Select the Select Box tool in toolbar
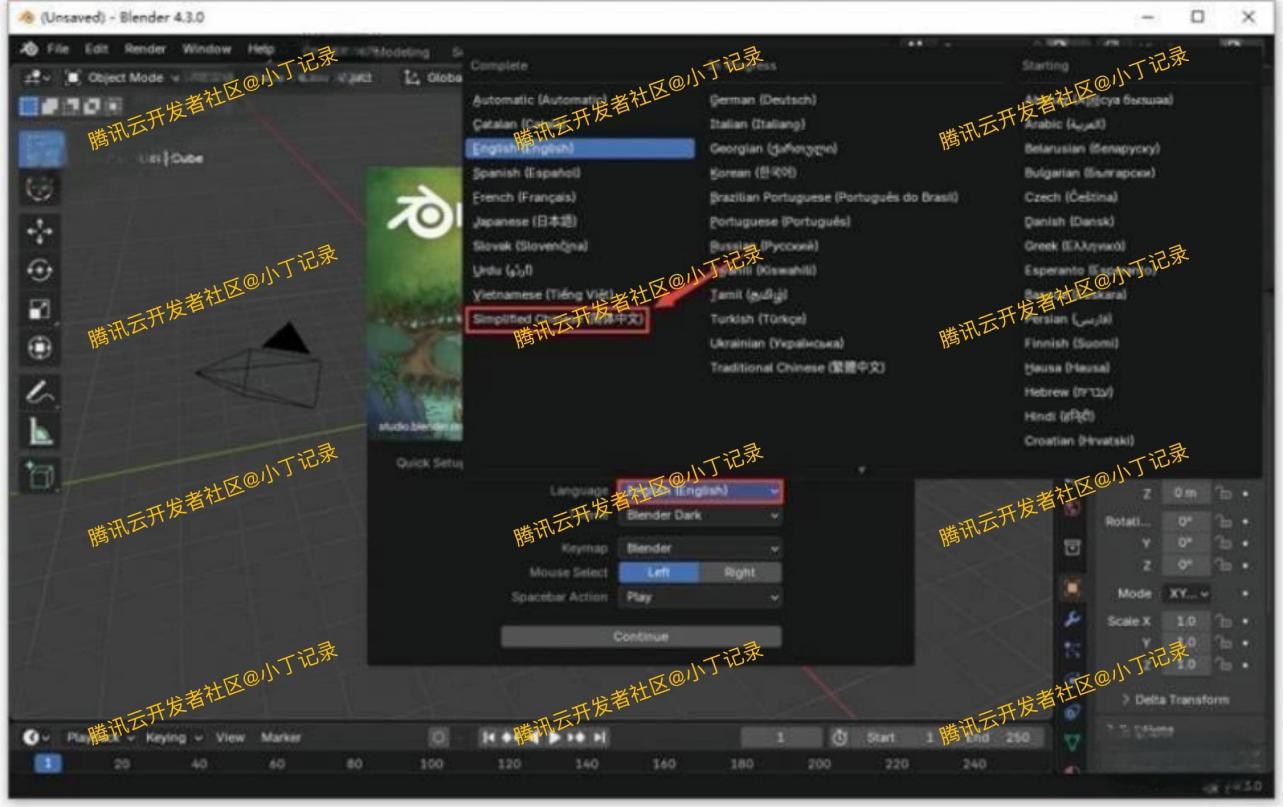 [41, 148]
